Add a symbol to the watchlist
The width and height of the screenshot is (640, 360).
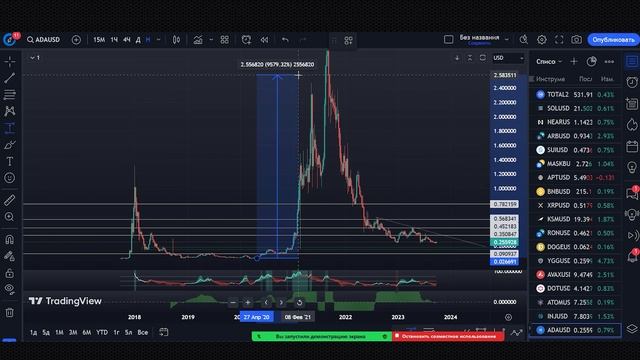(x=574, y=61)
